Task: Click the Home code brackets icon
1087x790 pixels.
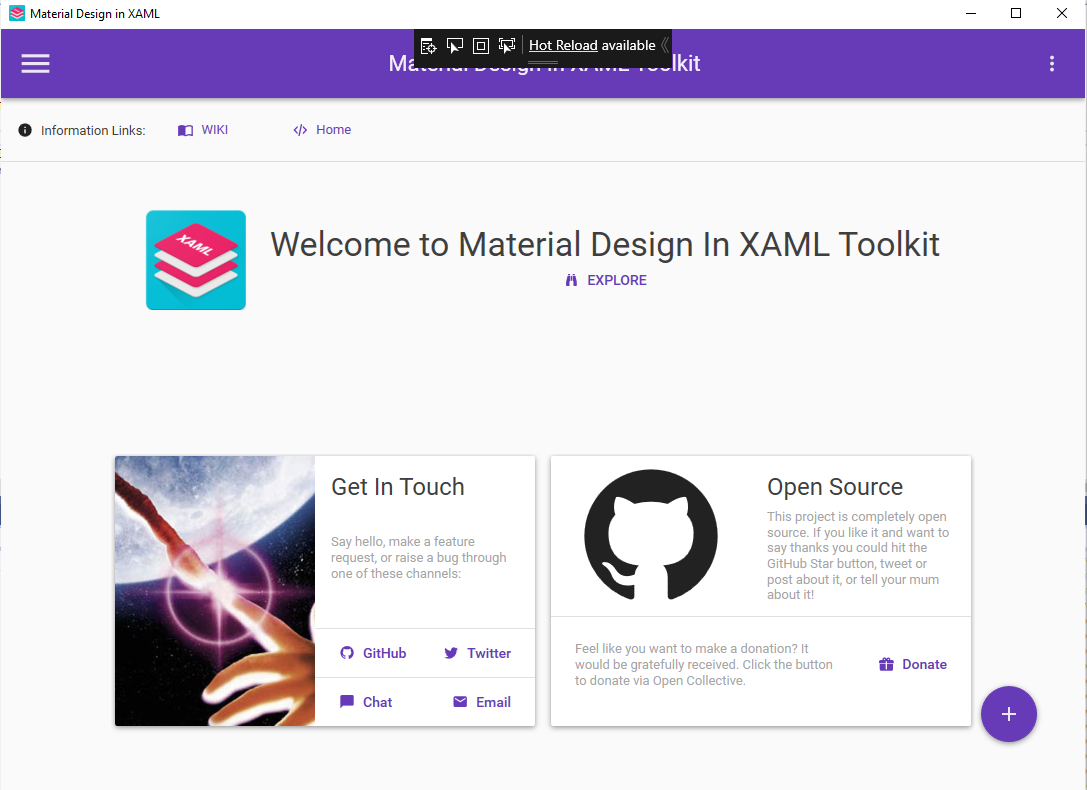Action: (300, 130)
